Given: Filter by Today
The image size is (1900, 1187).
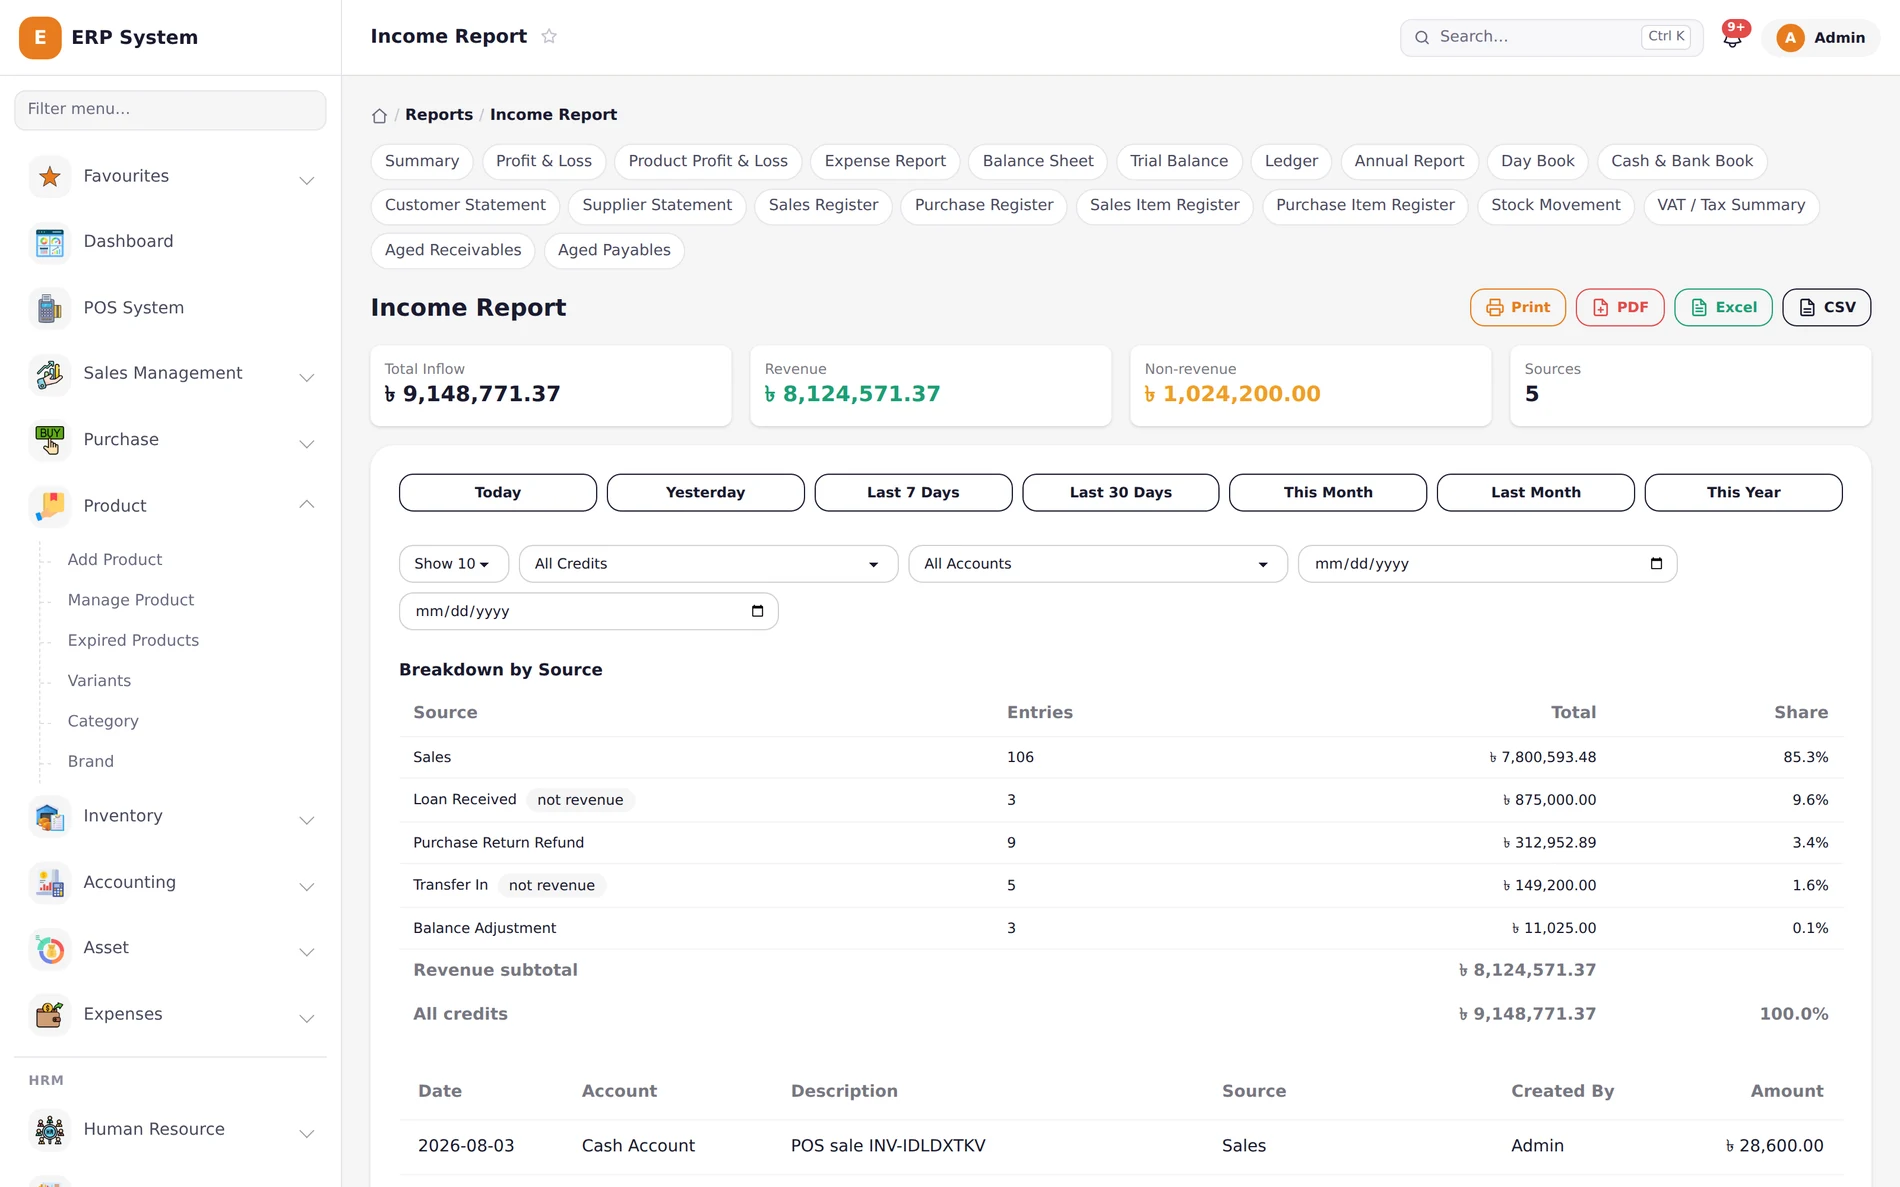Looking at the screenshot, I should (x=498, y=493).
